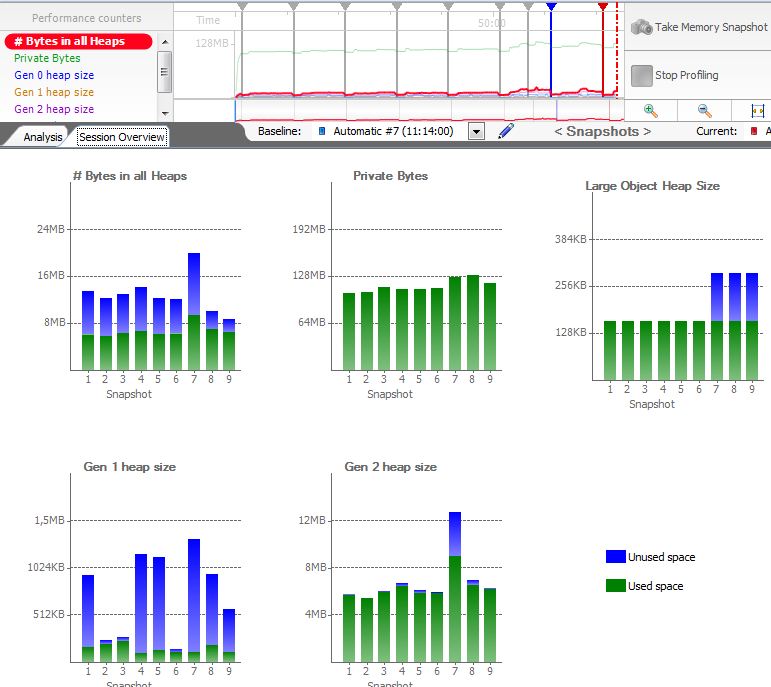
Task: Click the Stop Profiling square icon
Action: [x=641, y=75]
